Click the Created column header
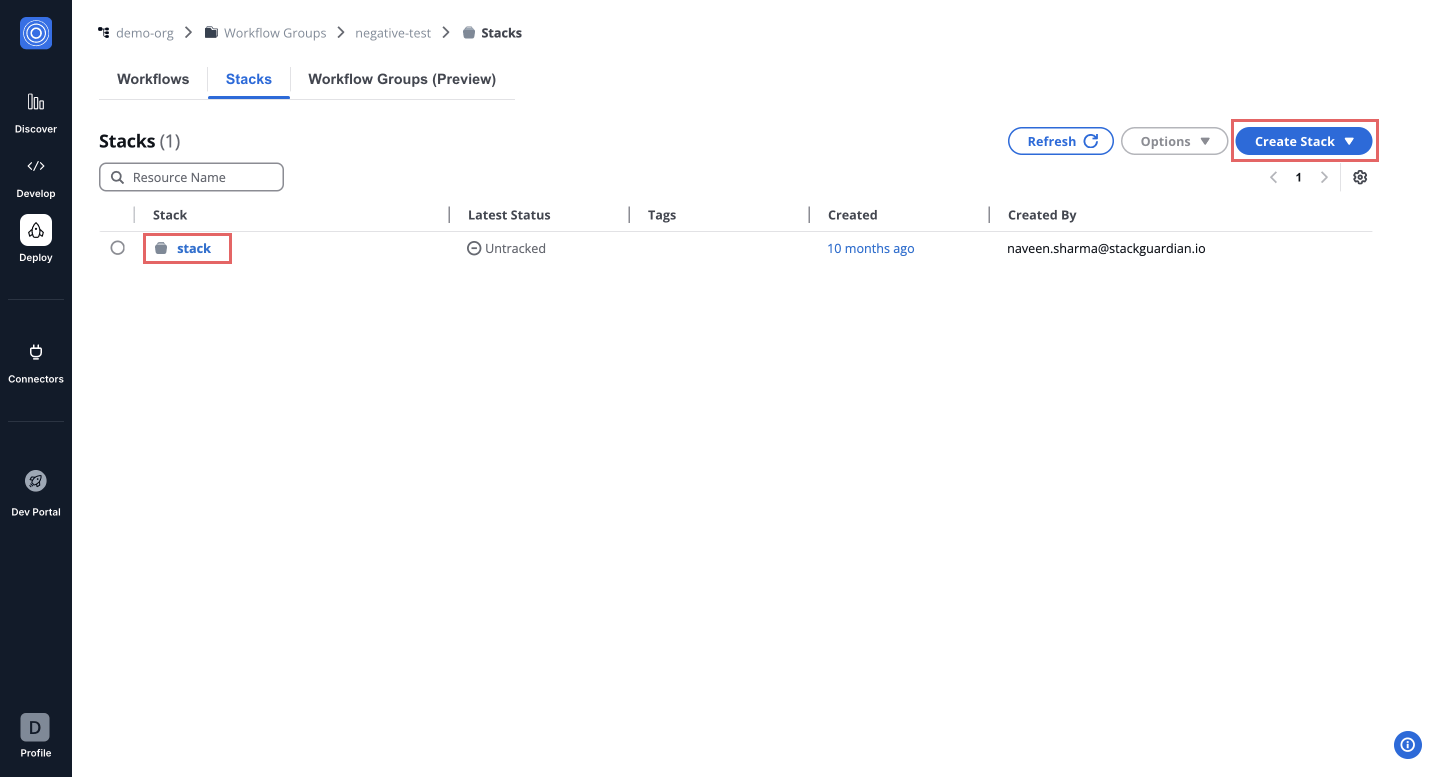 coord(852,215)
